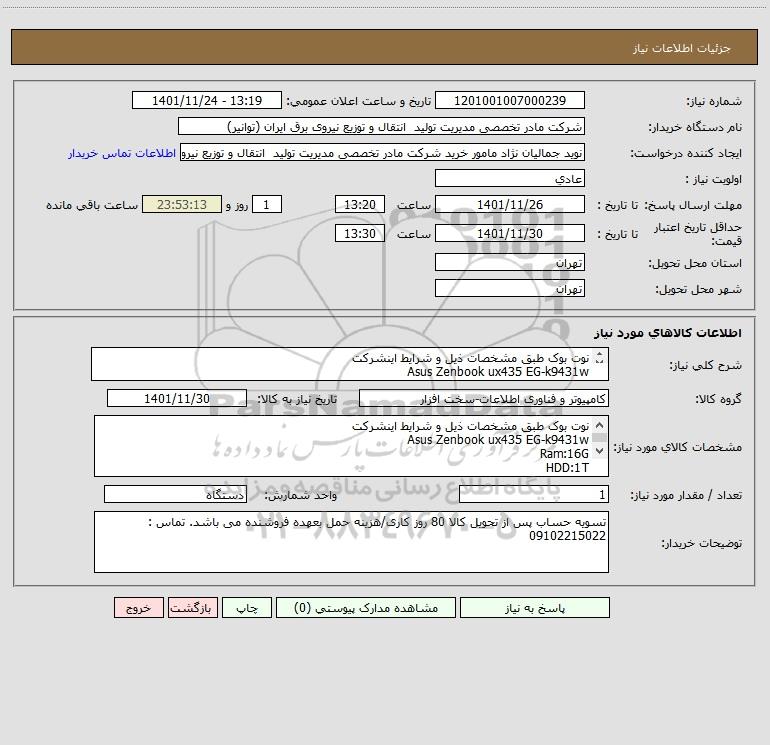Click the countdown timer 23:53:13
The height and width of the screenshot is (745, 770).
[x=182, y=204]
